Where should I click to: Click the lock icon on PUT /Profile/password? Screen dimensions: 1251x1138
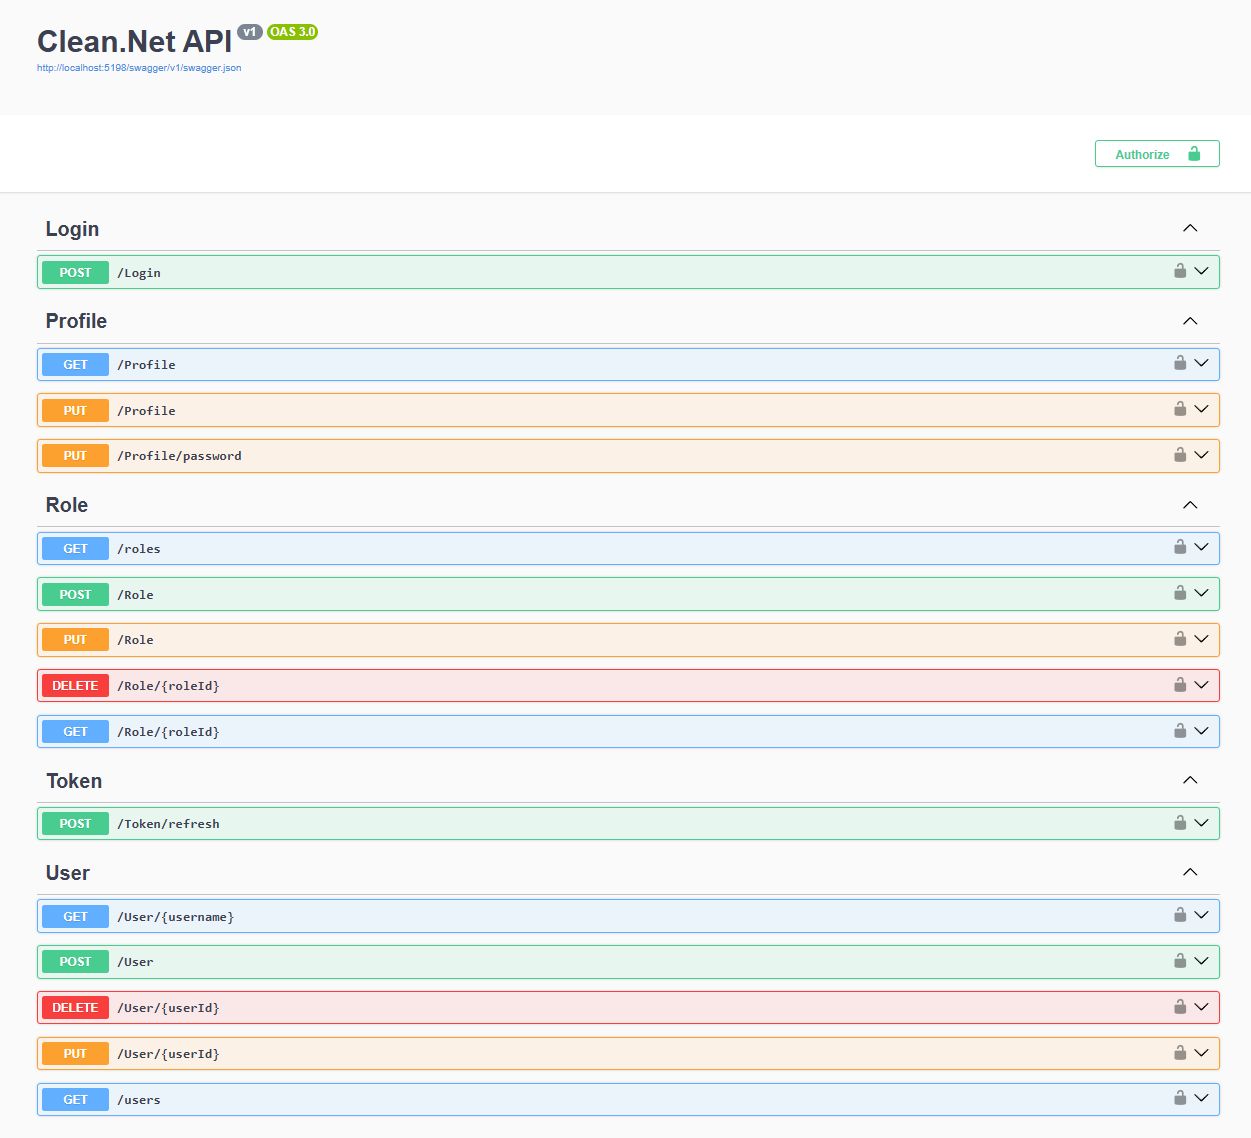point(1180,455)
